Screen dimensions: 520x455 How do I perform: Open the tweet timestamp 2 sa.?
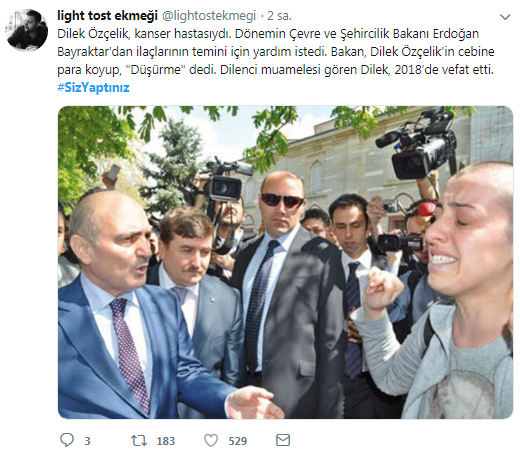pos(279,16)
